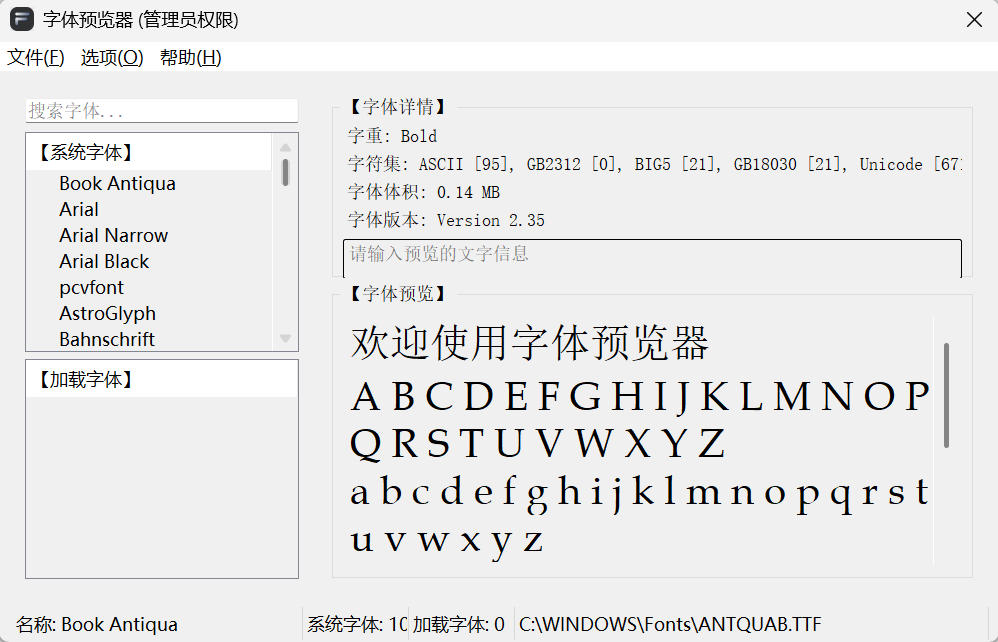The height and width of the screenshot is (642, 998).
Task: Select the Book Antiqua font
Action: coord(117,183)
